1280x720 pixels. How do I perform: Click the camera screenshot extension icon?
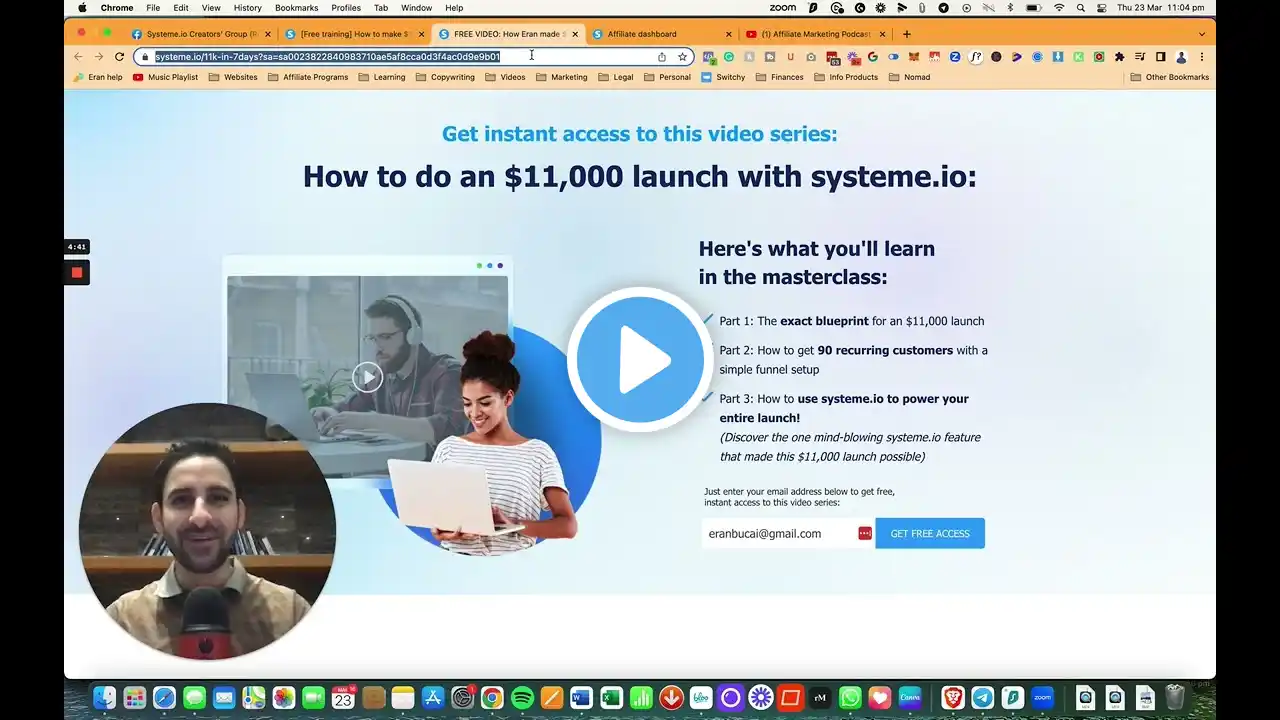click(811, 57)
